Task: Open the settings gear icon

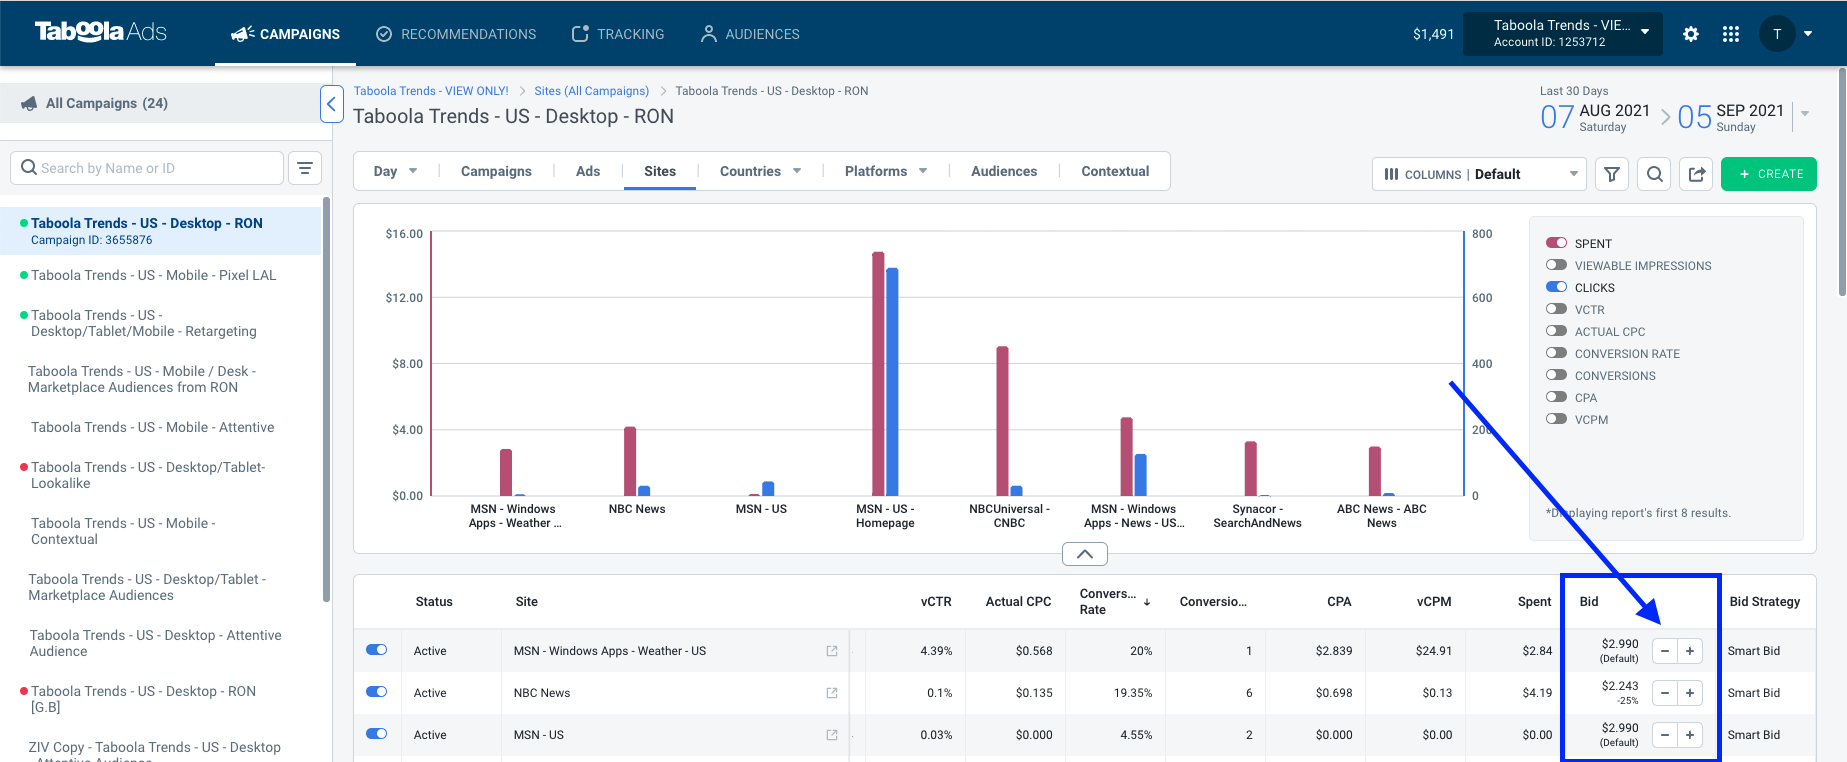Action: coord(1691,34)
